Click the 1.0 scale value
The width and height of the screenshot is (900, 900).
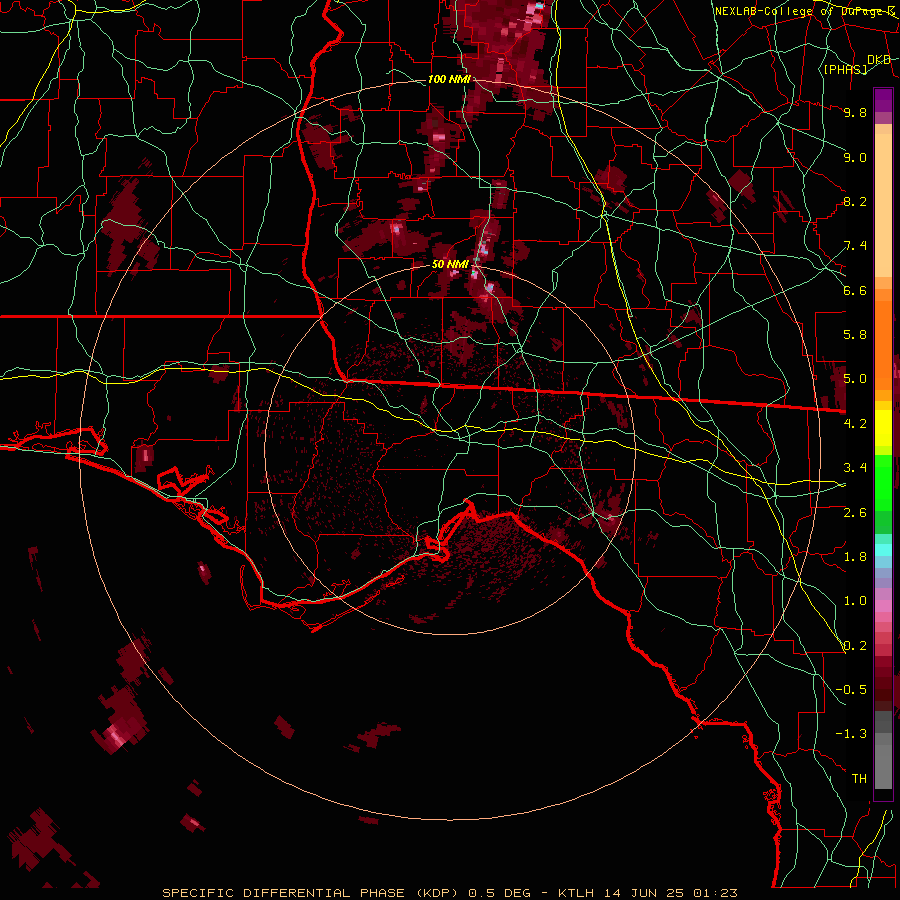pyautogui.click(x=855, y=601)
